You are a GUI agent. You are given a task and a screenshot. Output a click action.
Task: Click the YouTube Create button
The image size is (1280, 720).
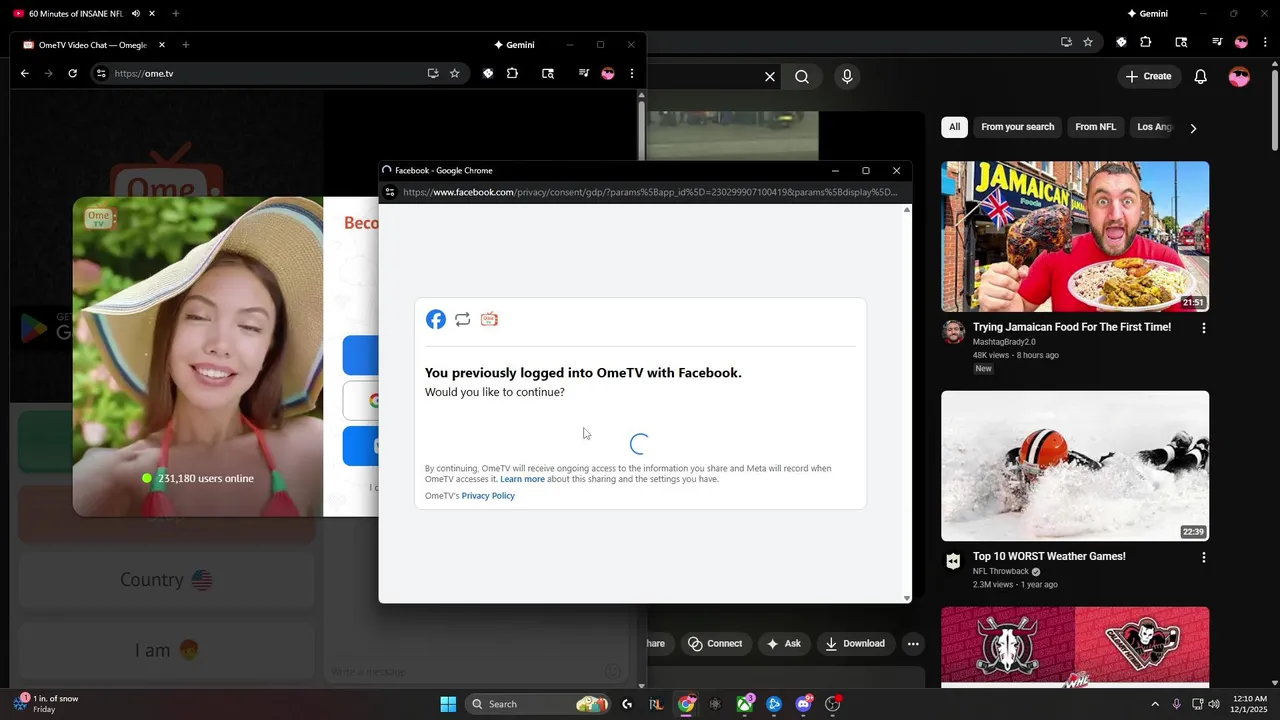[x=1148, y=76]
